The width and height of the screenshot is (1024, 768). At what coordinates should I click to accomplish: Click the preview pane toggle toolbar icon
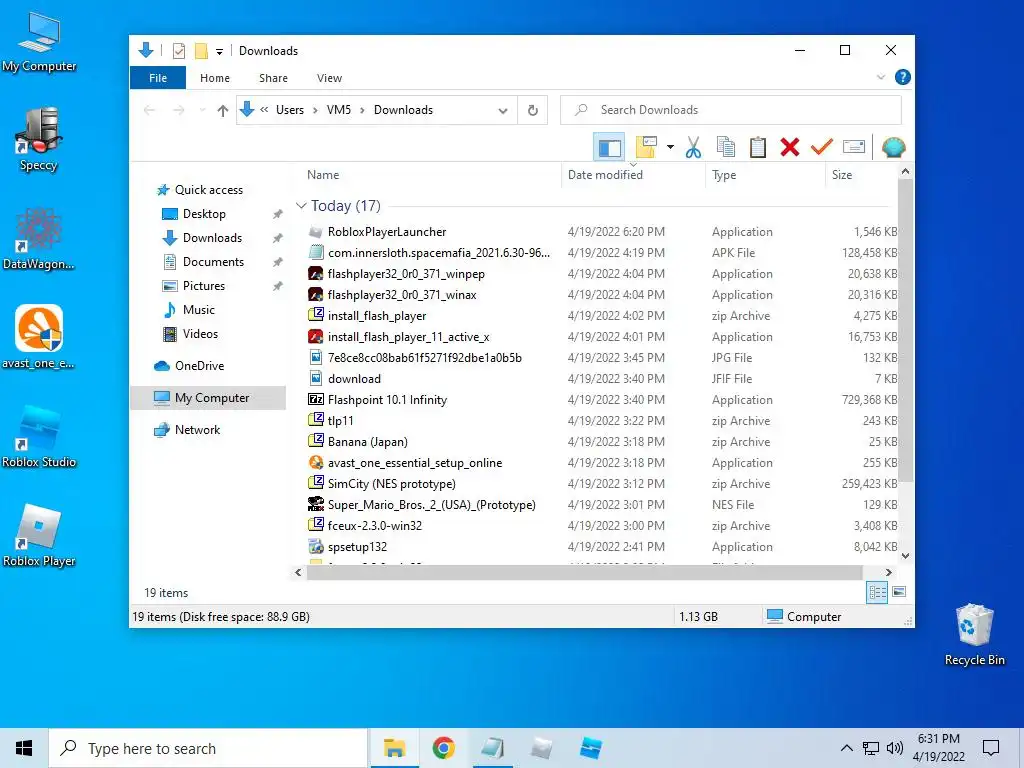[x=609, y=148]
